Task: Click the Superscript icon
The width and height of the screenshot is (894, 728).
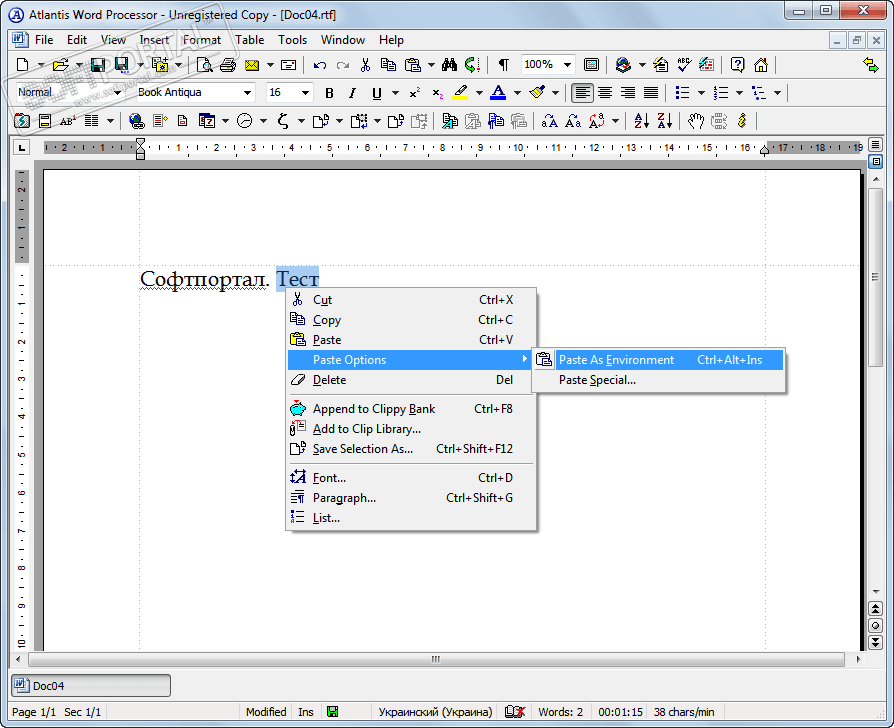Action: pos(415,93)
